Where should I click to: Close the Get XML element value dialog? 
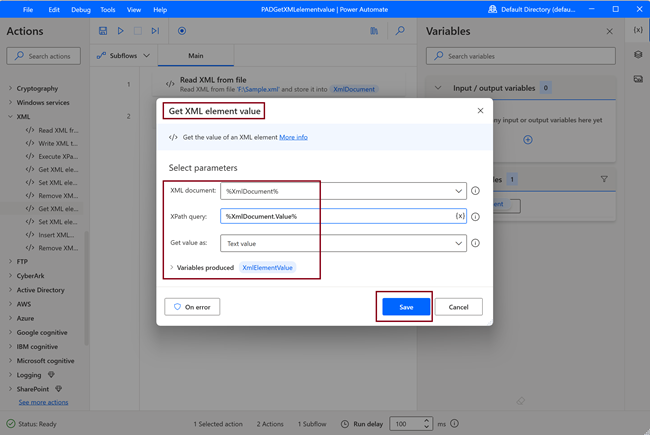480,111
